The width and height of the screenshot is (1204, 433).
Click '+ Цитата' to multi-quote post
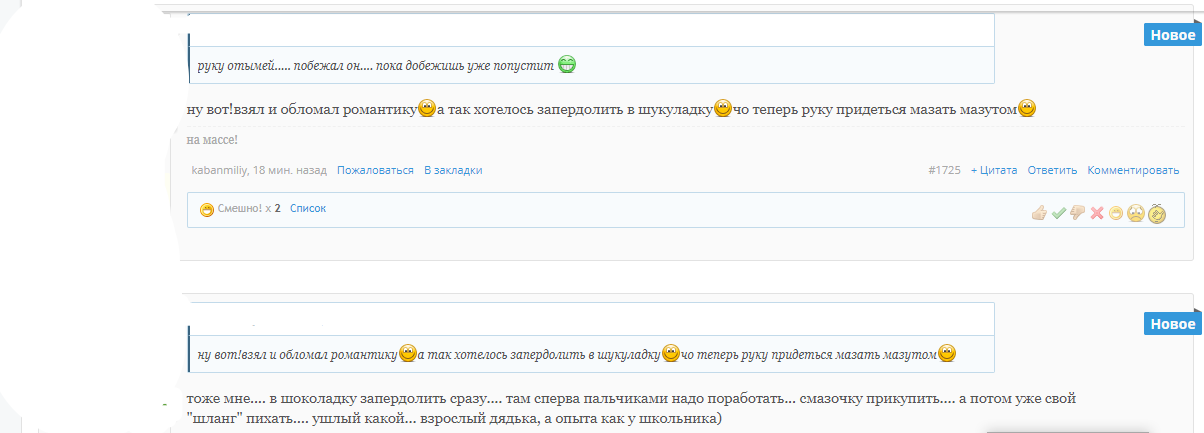[x=994, y=170]
